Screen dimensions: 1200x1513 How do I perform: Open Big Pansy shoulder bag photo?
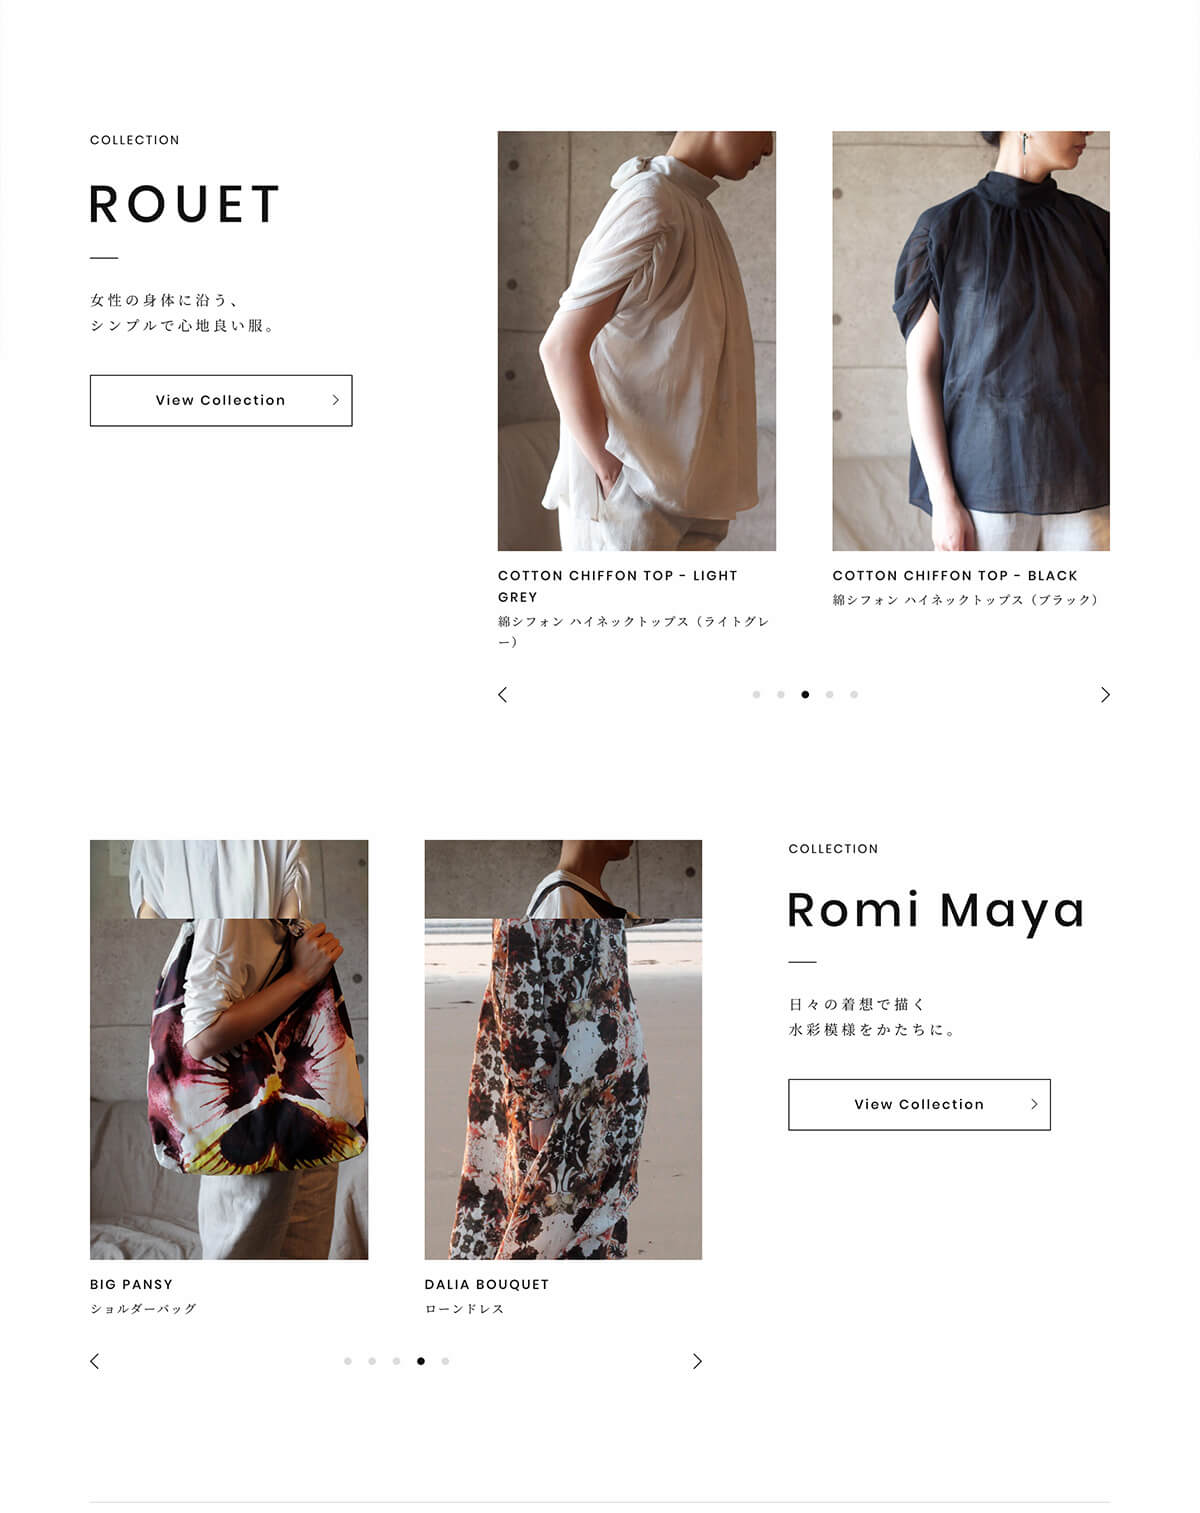(229, 1049)
